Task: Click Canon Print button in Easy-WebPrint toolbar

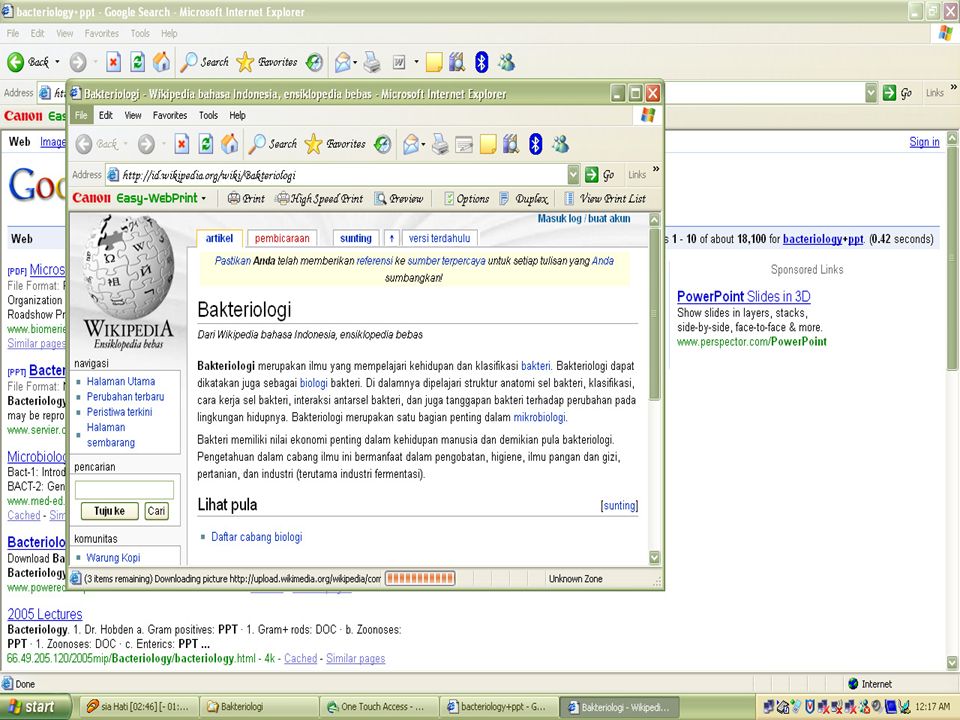Action: coord(246,198)
